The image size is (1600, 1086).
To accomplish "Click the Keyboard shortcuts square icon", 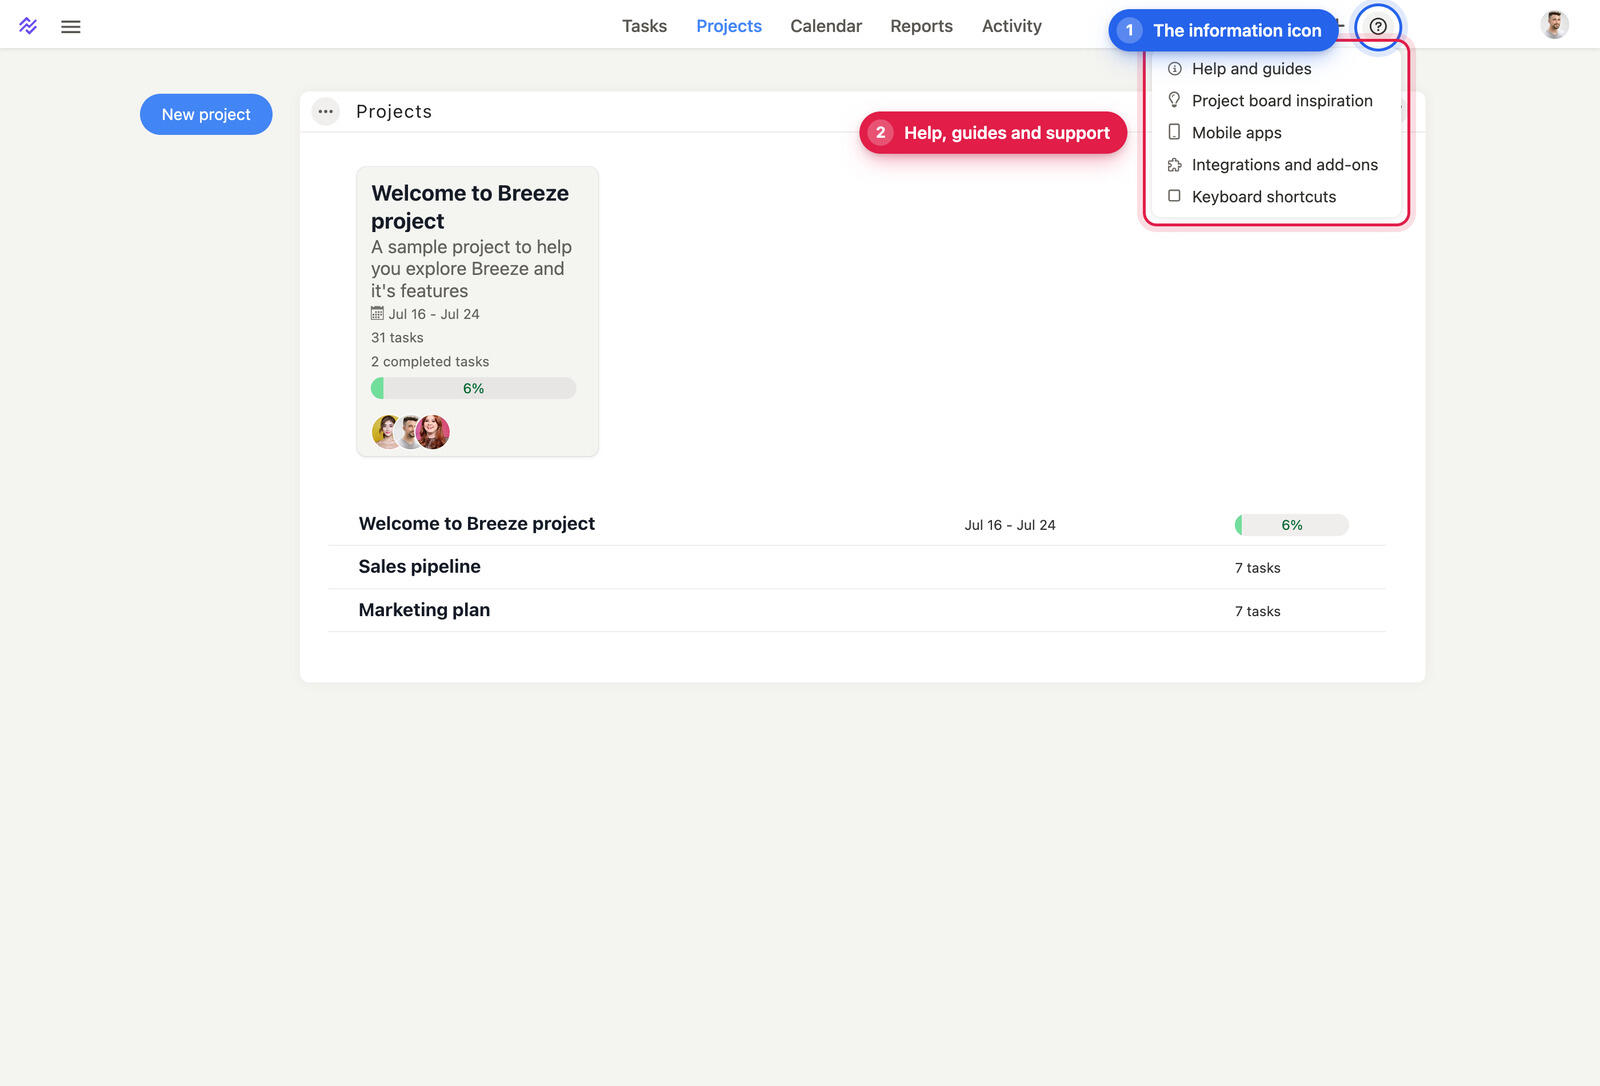I will (1174, 196).
